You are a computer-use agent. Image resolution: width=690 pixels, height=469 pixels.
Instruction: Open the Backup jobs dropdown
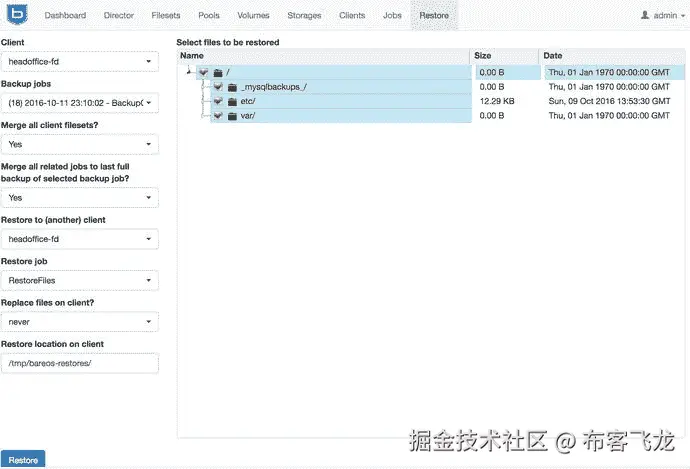[80, 103]
